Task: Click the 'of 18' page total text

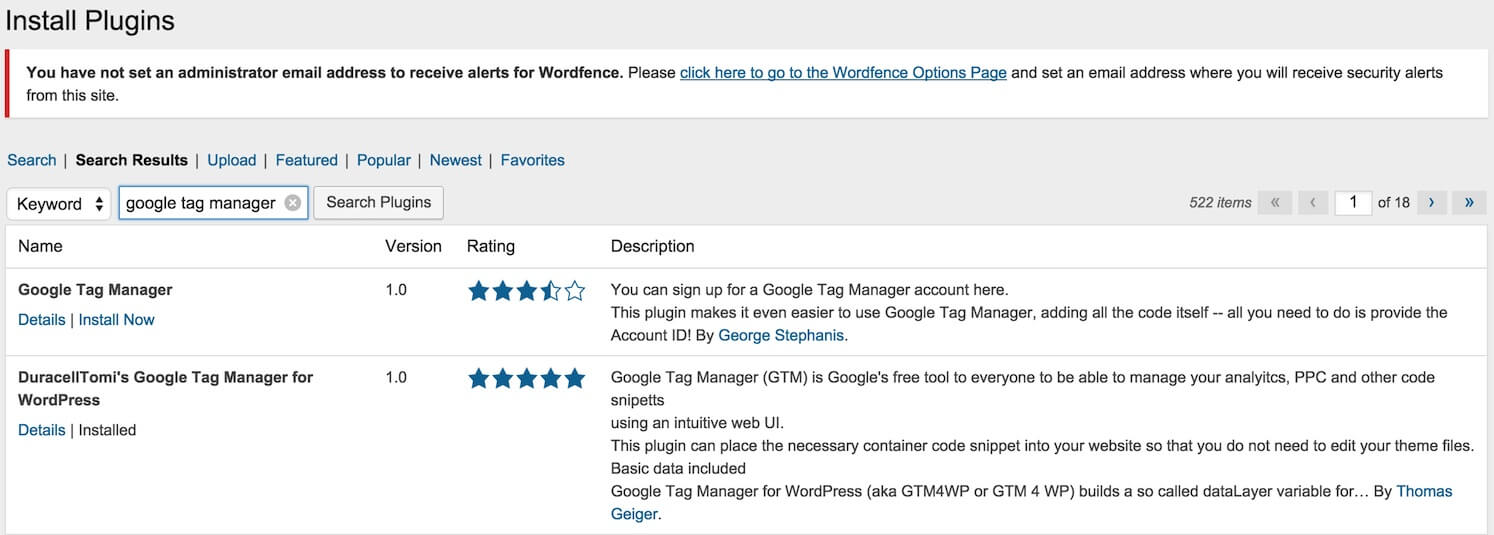Action: (1394, 202)
